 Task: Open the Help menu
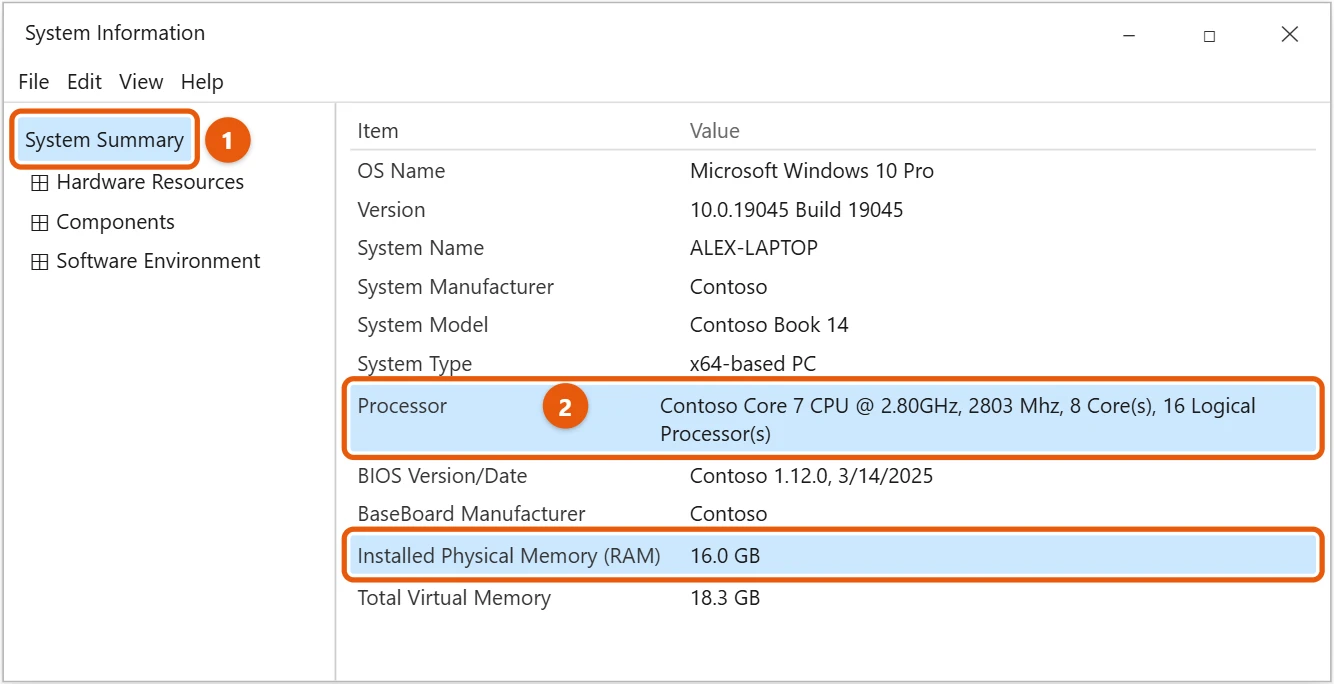(202, 82)
